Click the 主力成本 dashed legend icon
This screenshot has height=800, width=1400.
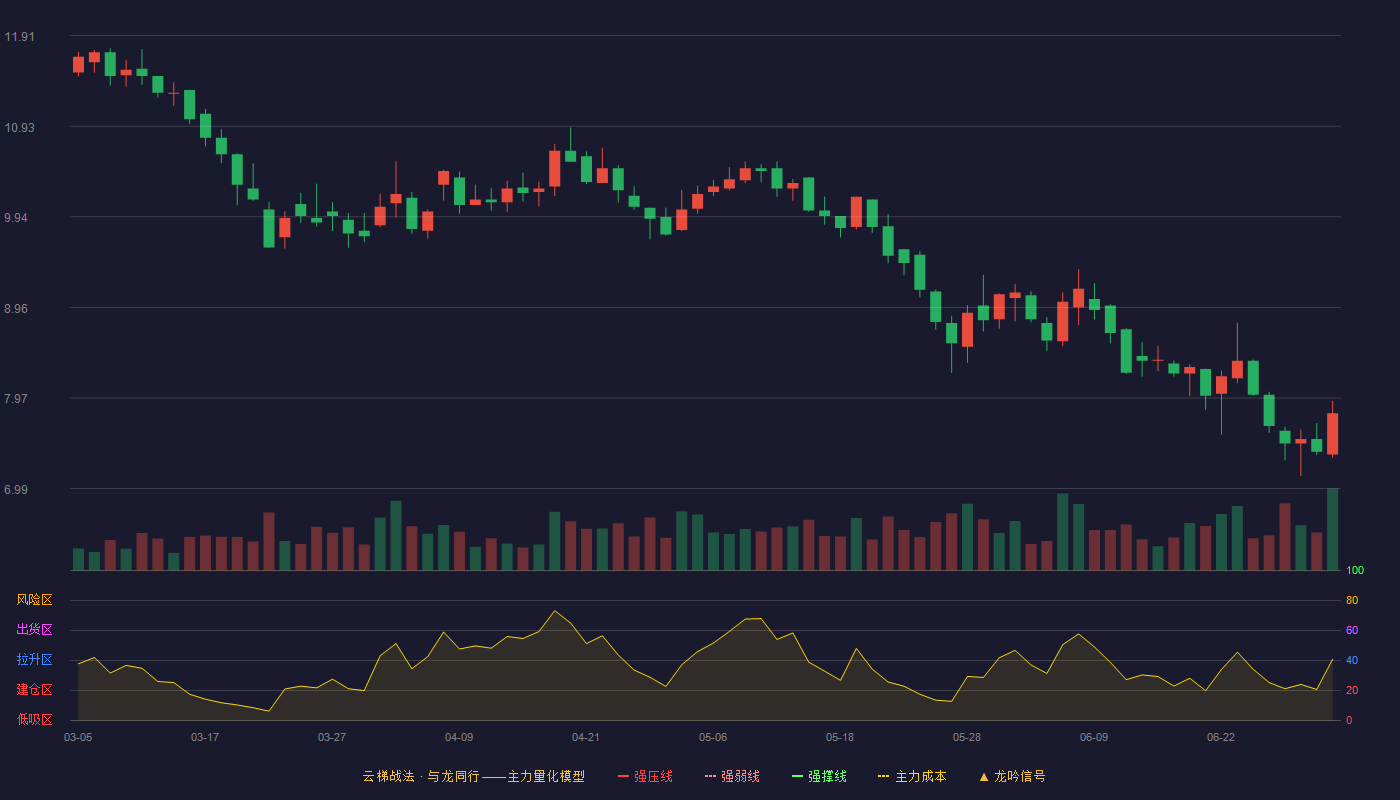click(x=884, y=776)
